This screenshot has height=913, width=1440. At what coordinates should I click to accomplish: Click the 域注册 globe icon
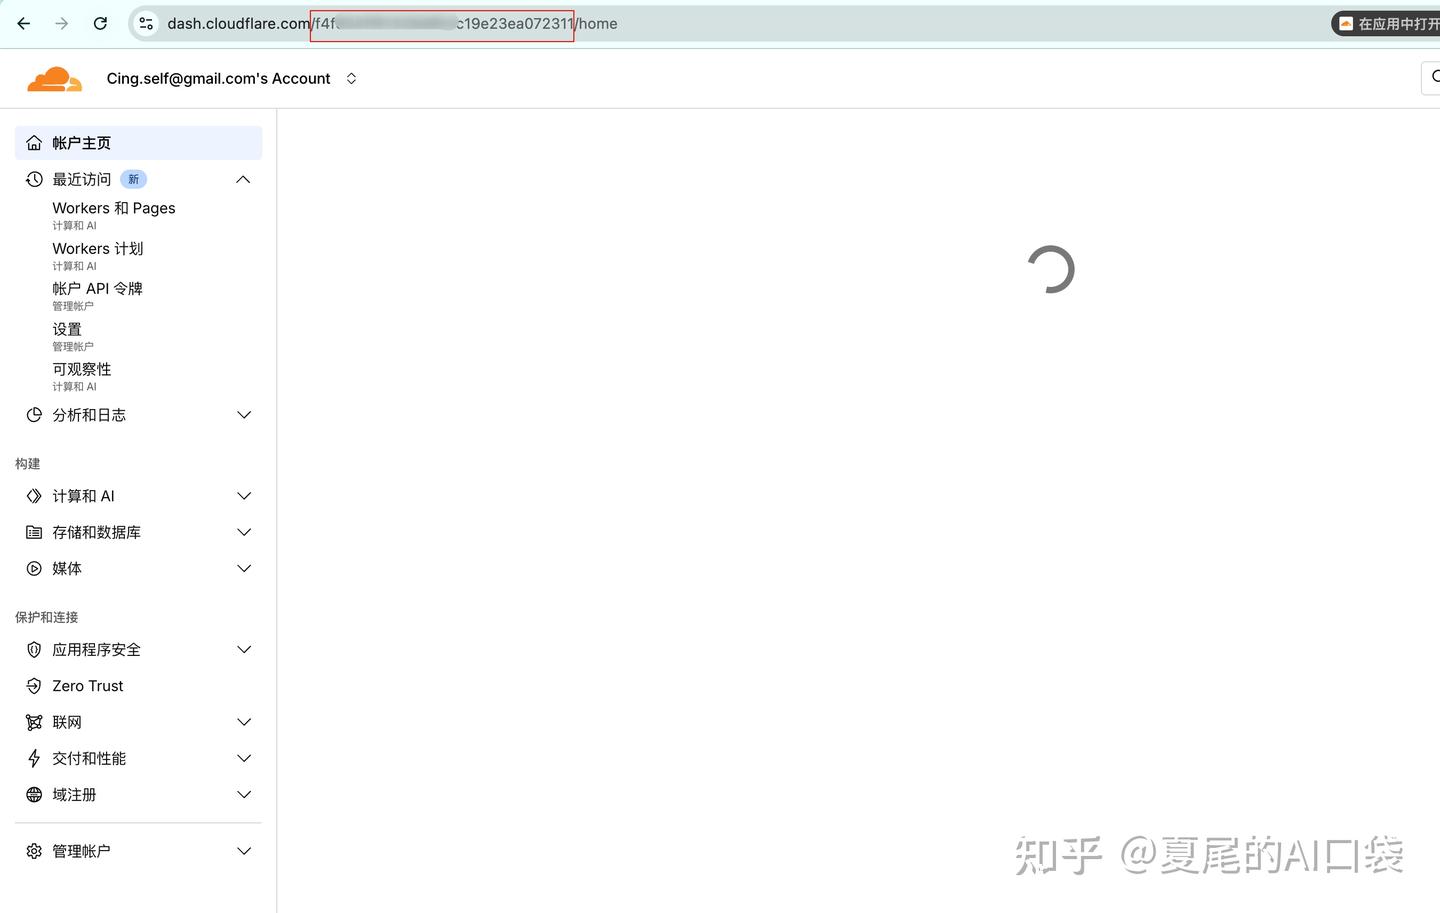click(x=33, y=794)
